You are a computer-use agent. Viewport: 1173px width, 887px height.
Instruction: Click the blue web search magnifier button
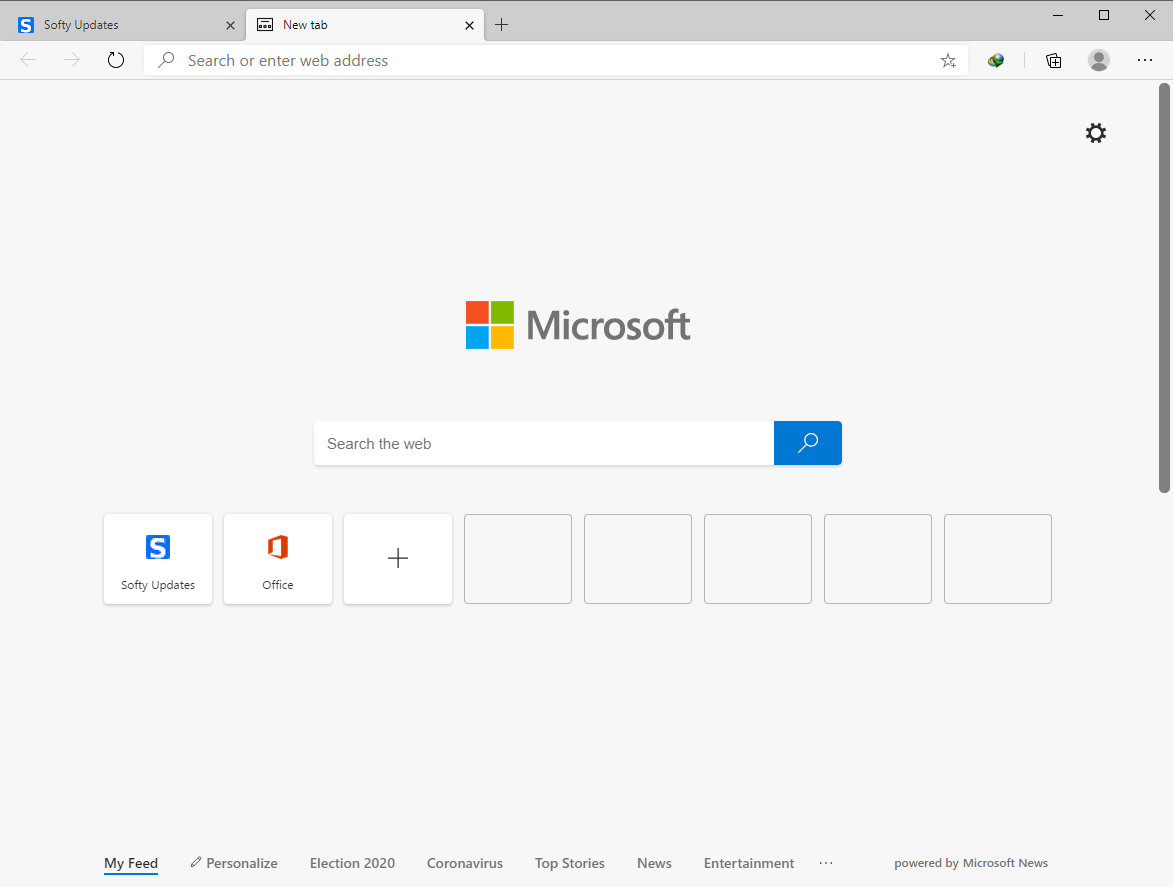pyautogui.click(x=807, y=443)
